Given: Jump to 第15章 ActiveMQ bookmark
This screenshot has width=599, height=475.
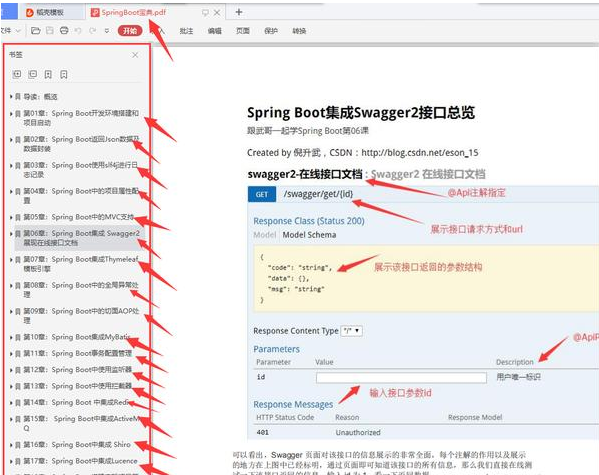Looking at the screenshot, I should [81, 423].
